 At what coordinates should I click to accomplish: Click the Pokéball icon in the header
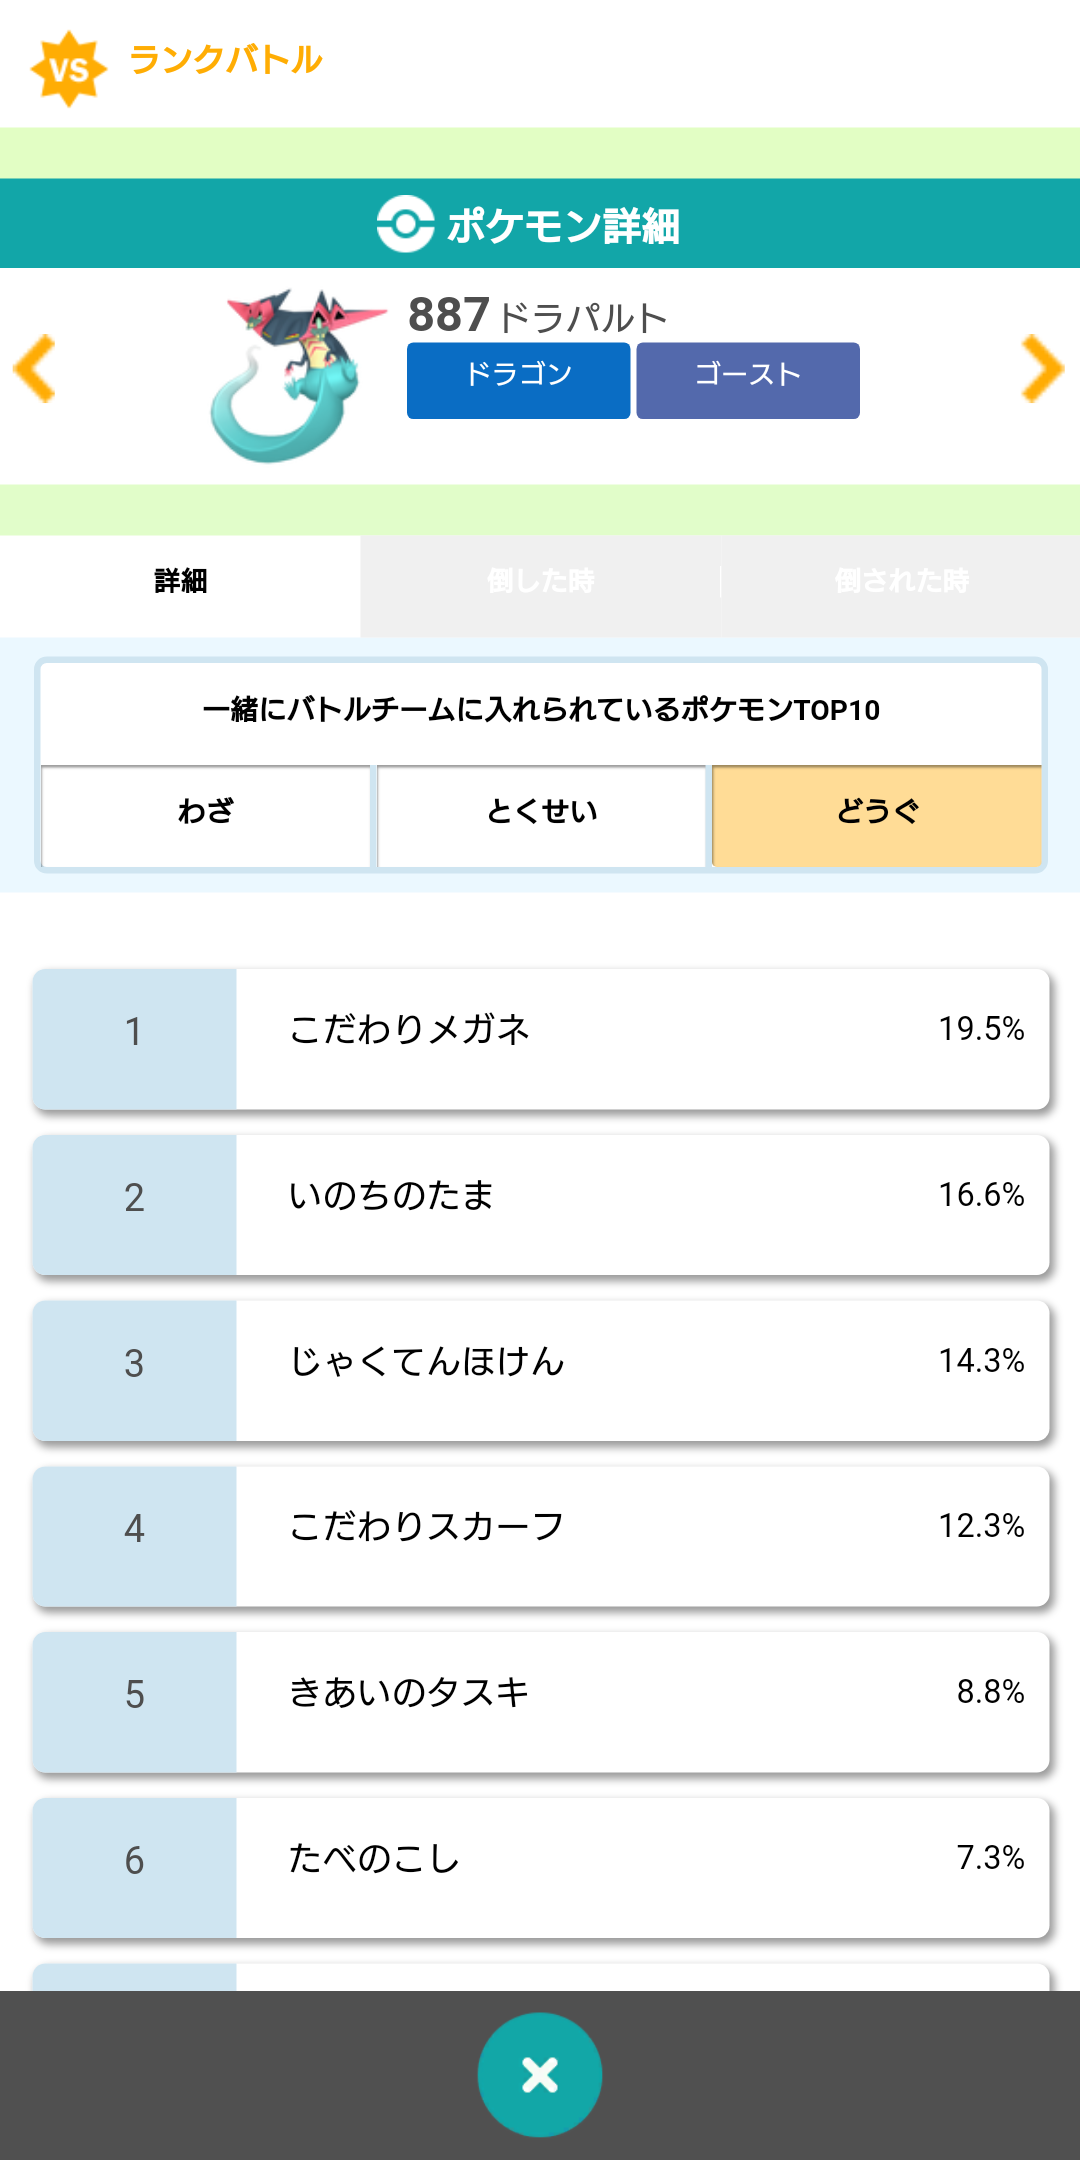(405, 224)
